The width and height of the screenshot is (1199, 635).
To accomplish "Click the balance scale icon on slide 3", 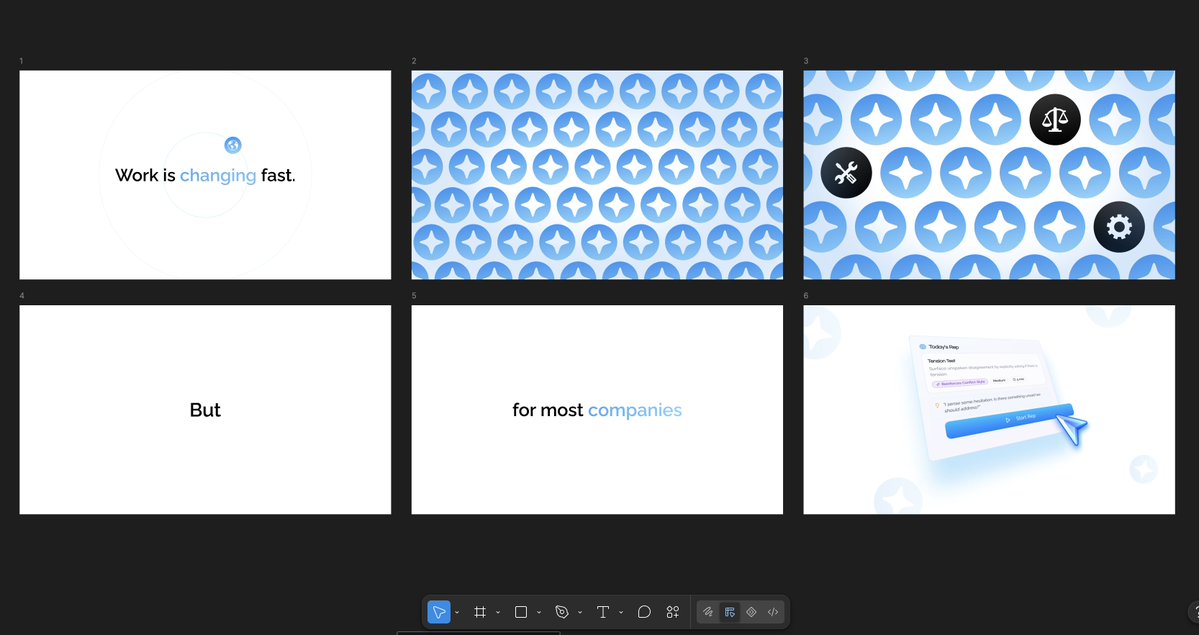I will [x=1054, y=119].
